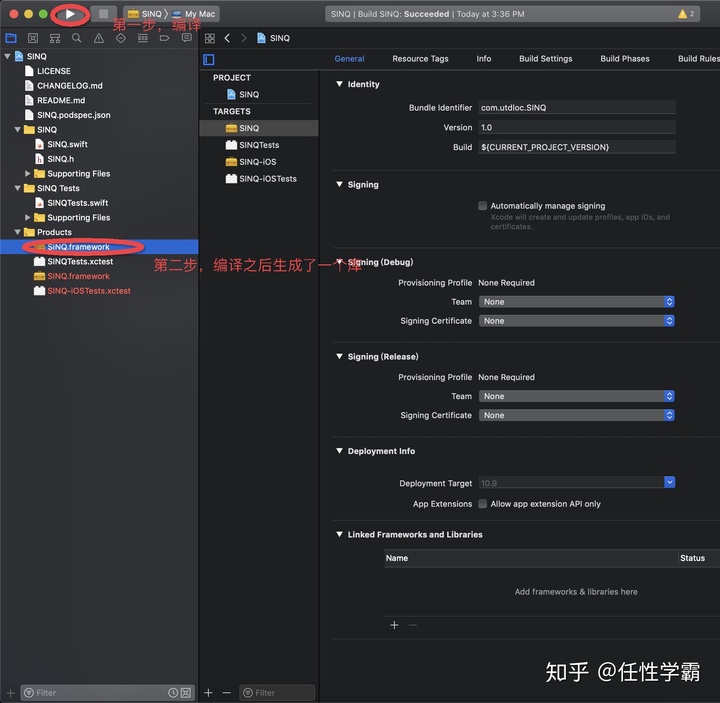720x703 pixels.
Task: Select the SINQTests target
Action: (259, 145)
